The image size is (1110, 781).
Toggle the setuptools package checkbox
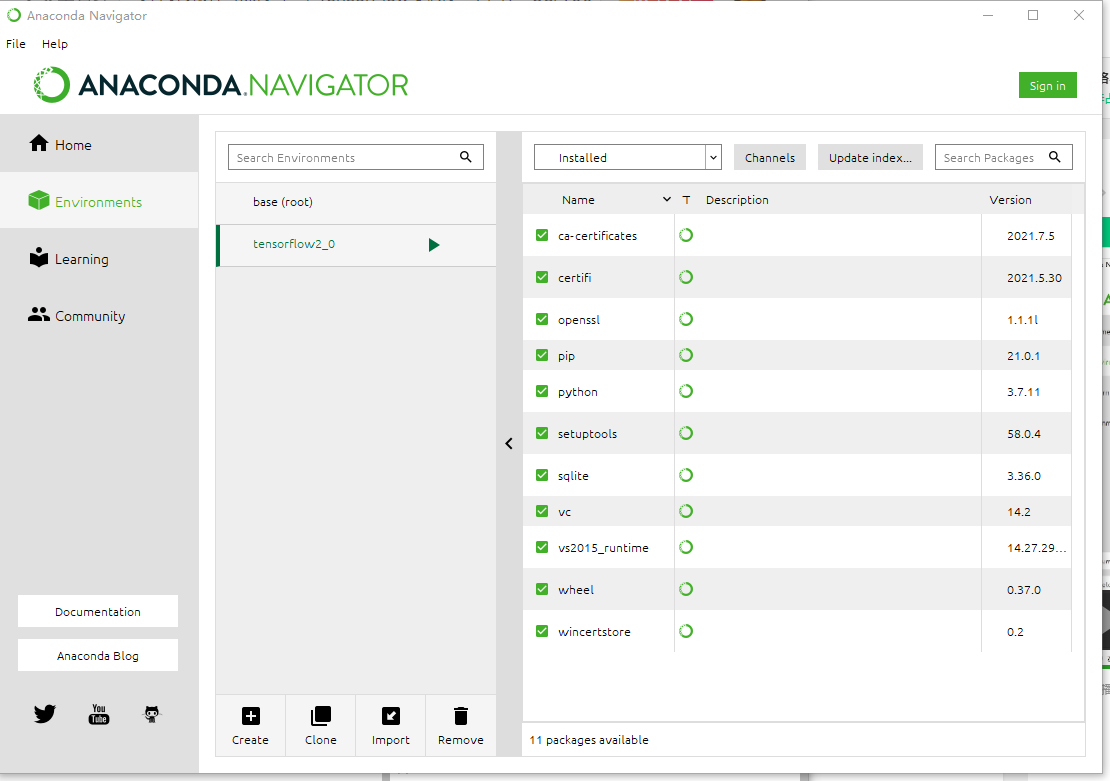542,433
